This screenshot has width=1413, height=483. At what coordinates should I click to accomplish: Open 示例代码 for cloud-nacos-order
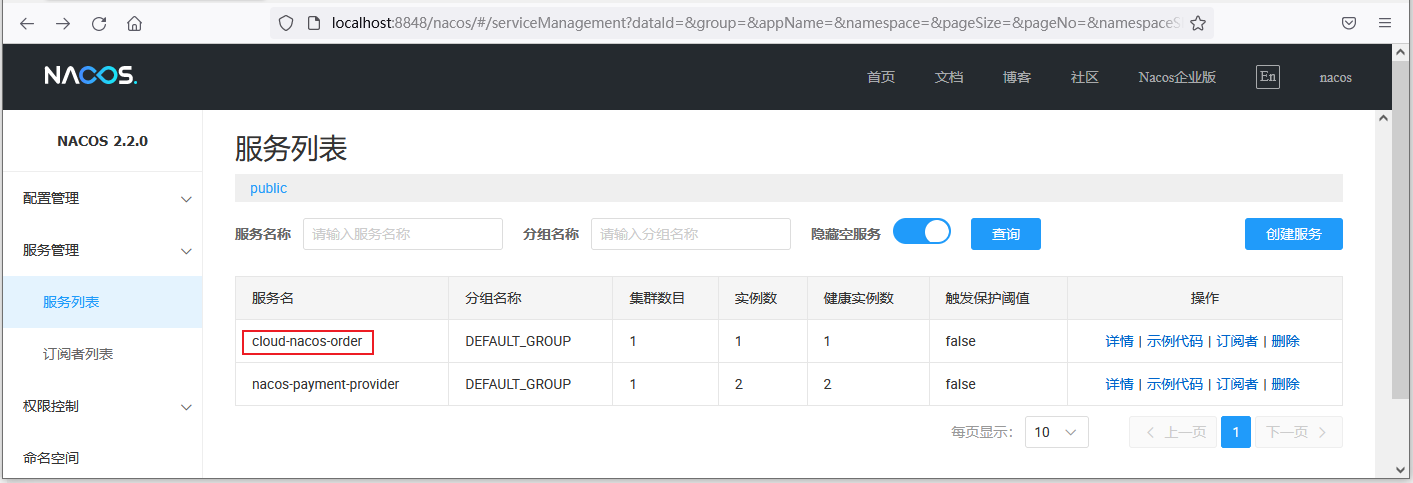(x=1175, y=341)
